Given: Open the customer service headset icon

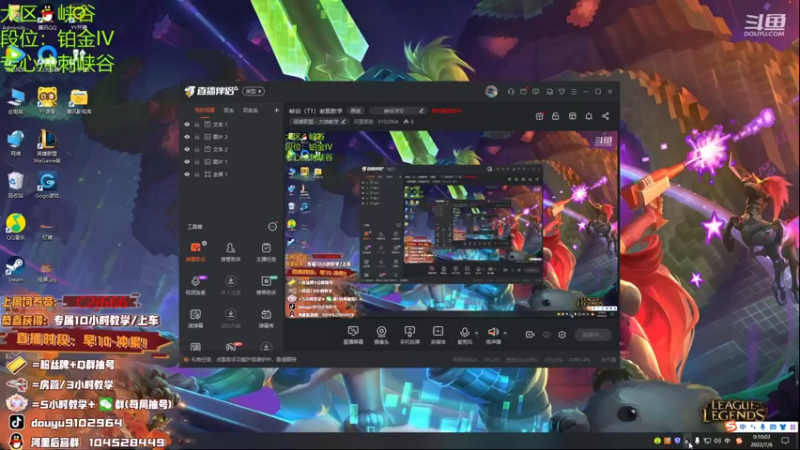Looking at the screenshot, I should tap(511, 92).
